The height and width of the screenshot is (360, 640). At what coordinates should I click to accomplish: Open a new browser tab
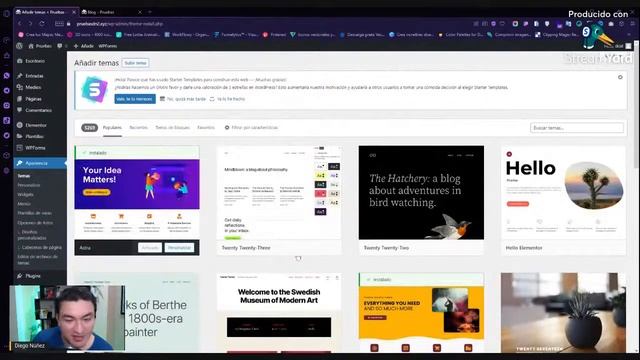(x=150, y=12)
